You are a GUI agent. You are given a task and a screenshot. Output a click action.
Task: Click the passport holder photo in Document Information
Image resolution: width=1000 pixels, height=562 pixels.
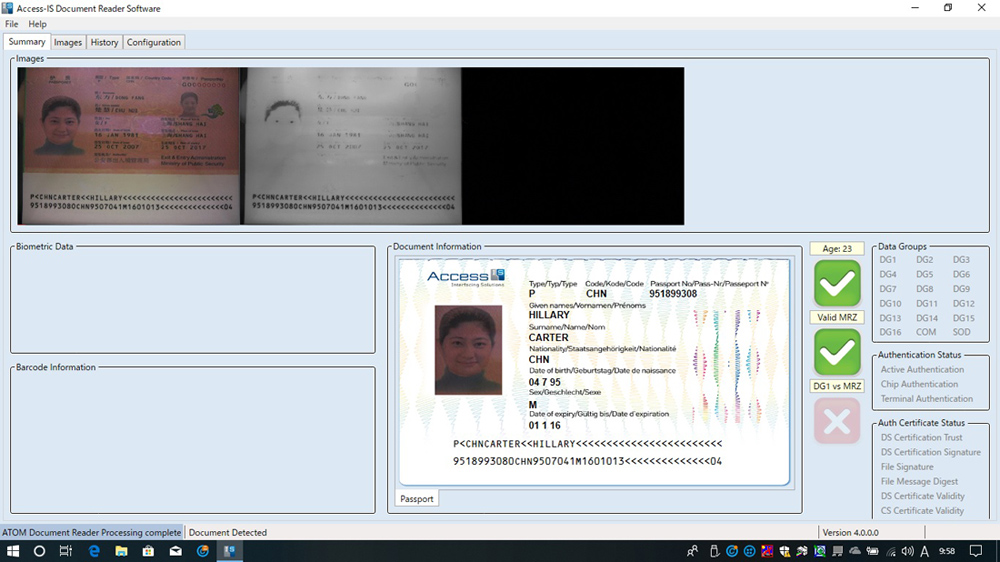(x=468, y=350)
